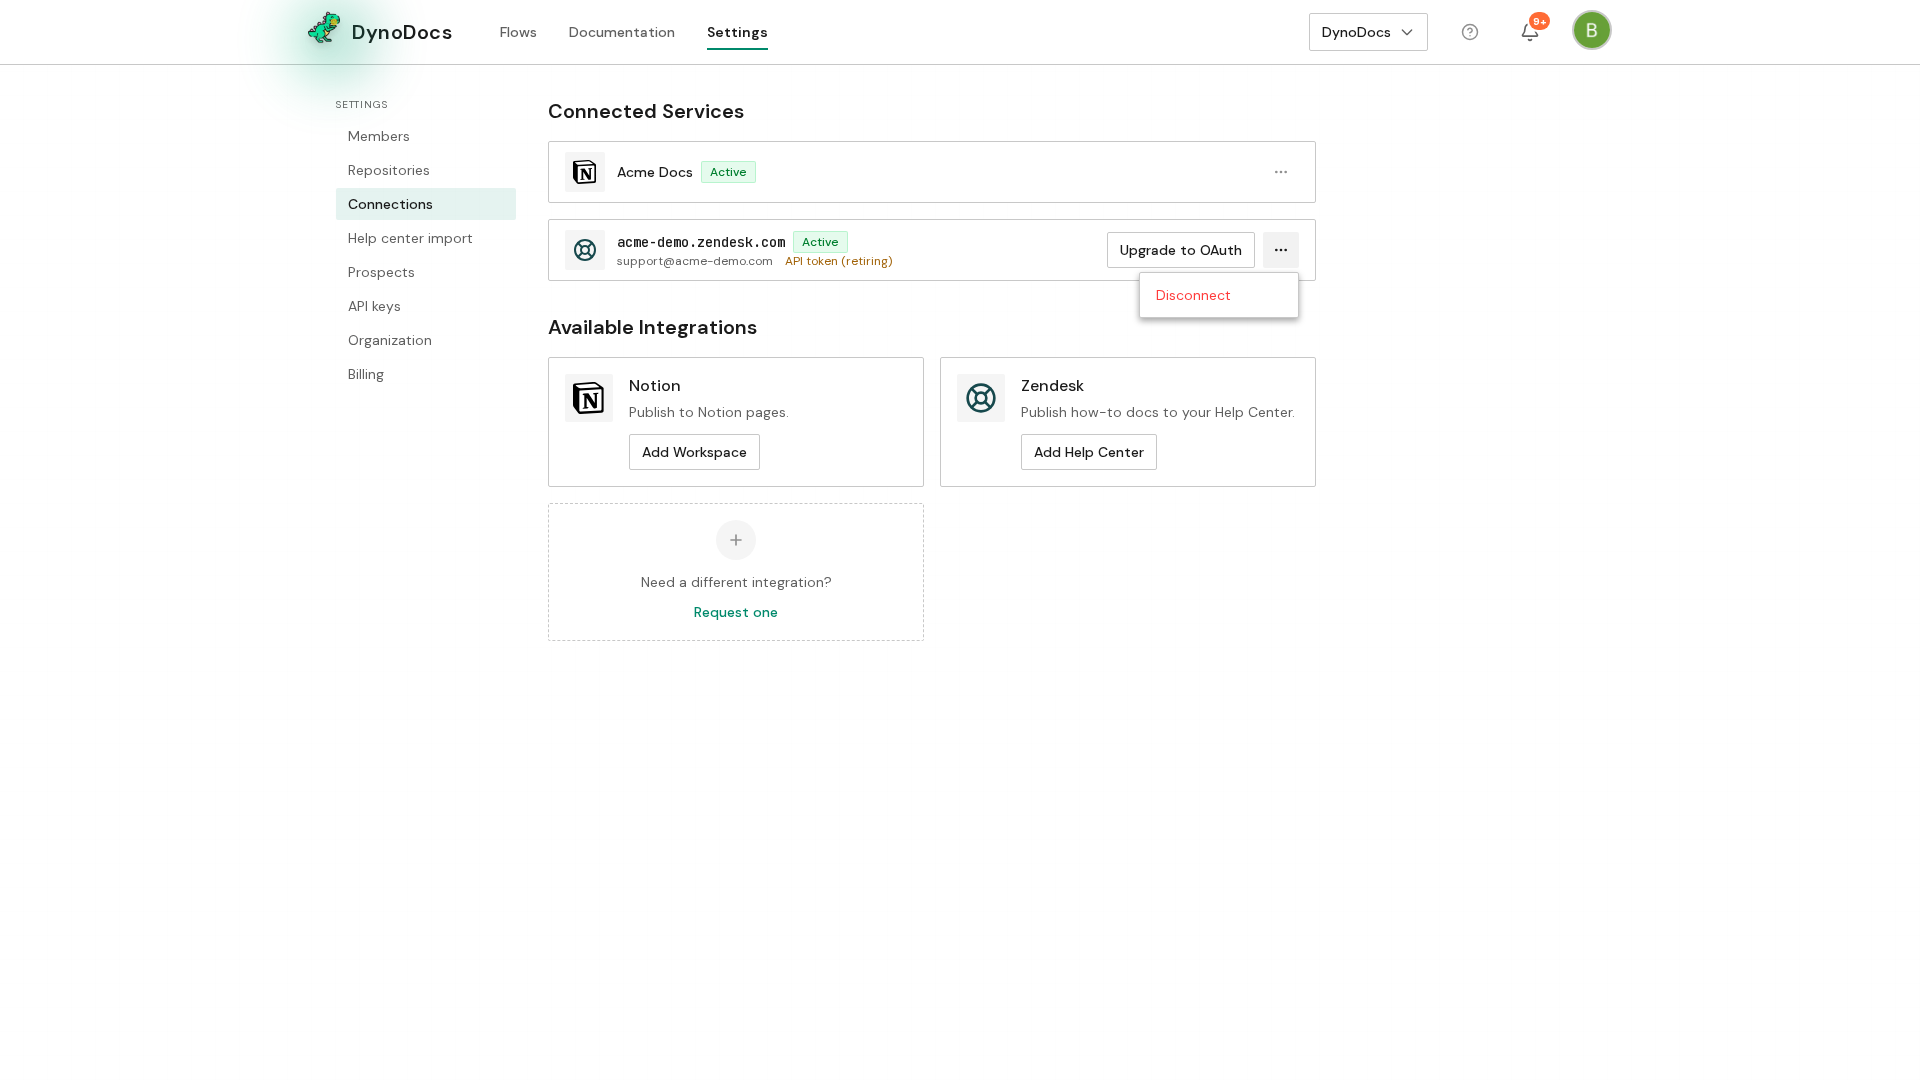
Task: Open the notifications bell
Action: (1530, 32)
